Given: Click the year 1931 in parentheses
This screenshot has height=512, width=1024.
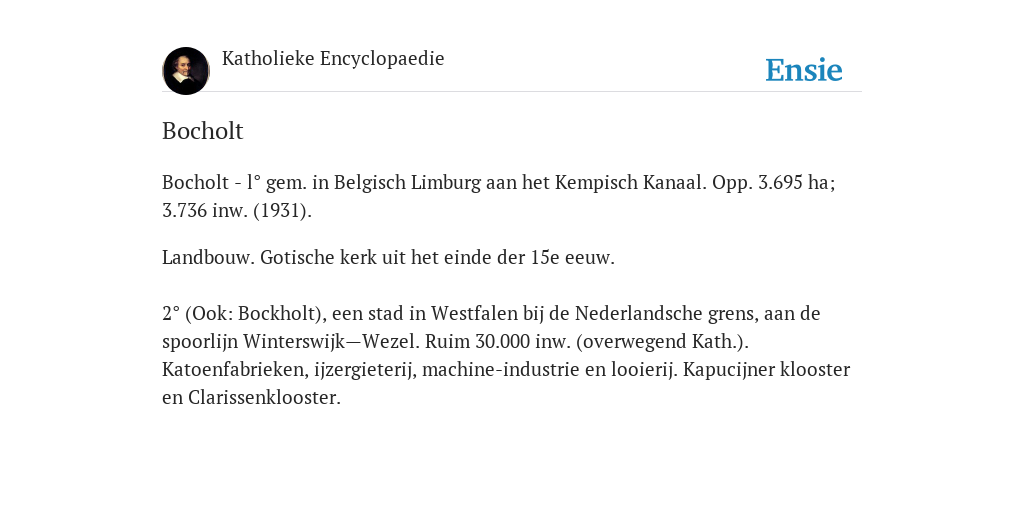Looking at the screenshot, I should [x=280, y=211].
